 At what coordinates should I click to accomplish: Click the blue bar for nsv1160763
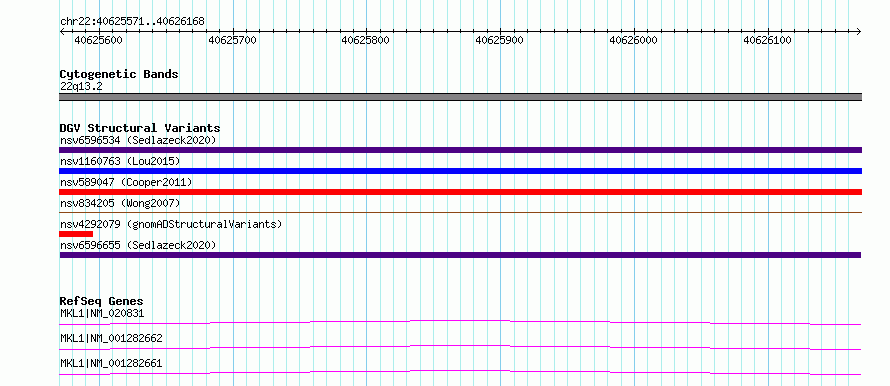click(460, 171)
